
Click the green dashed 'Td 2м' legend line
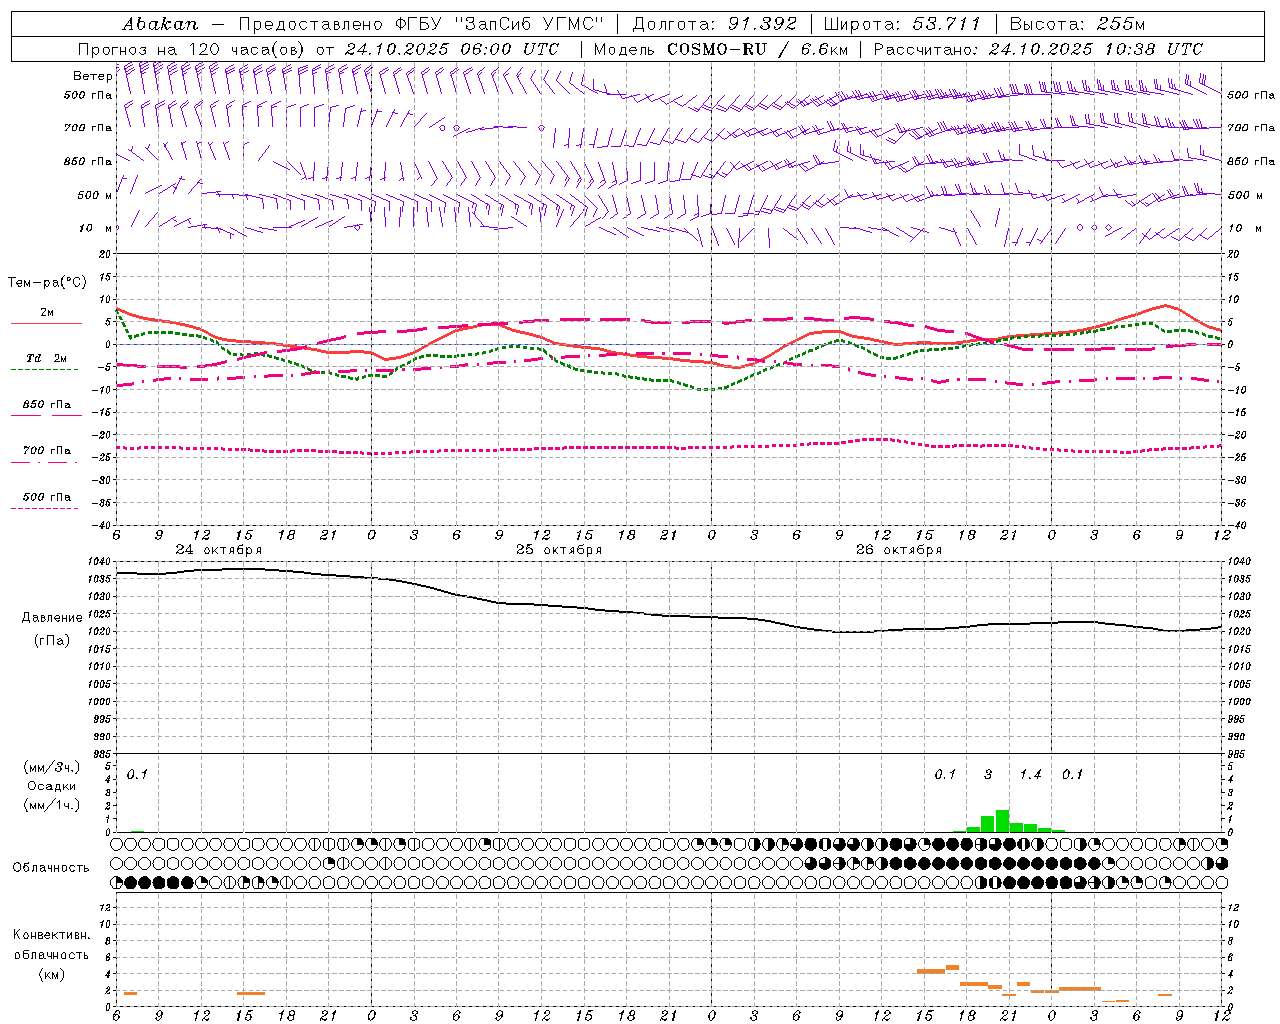(44, 370)
